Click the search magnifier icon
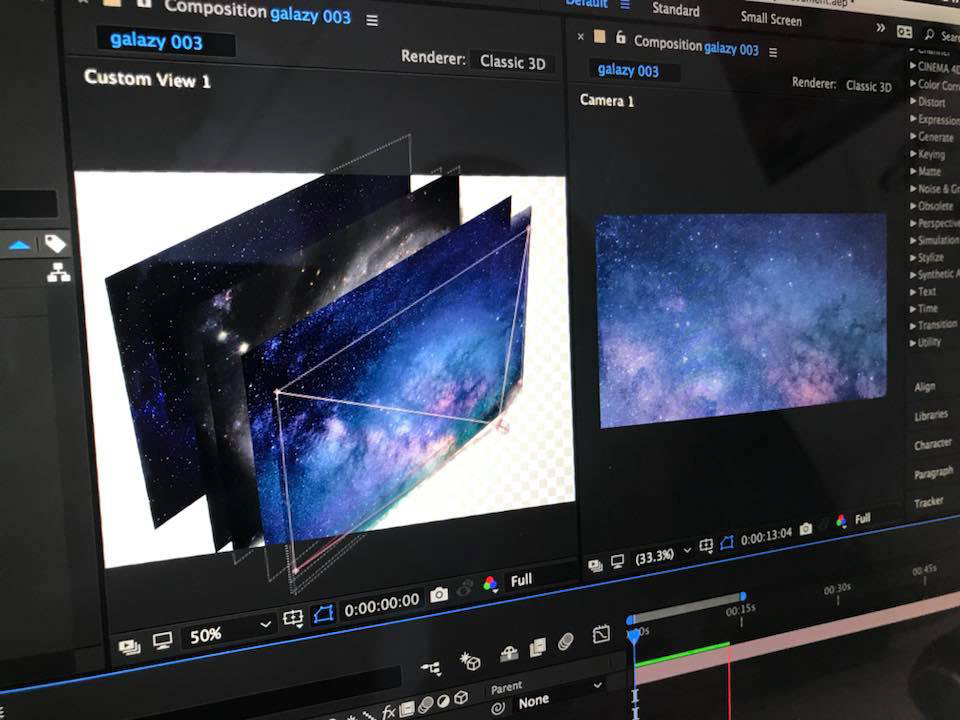 coord(929,34)
